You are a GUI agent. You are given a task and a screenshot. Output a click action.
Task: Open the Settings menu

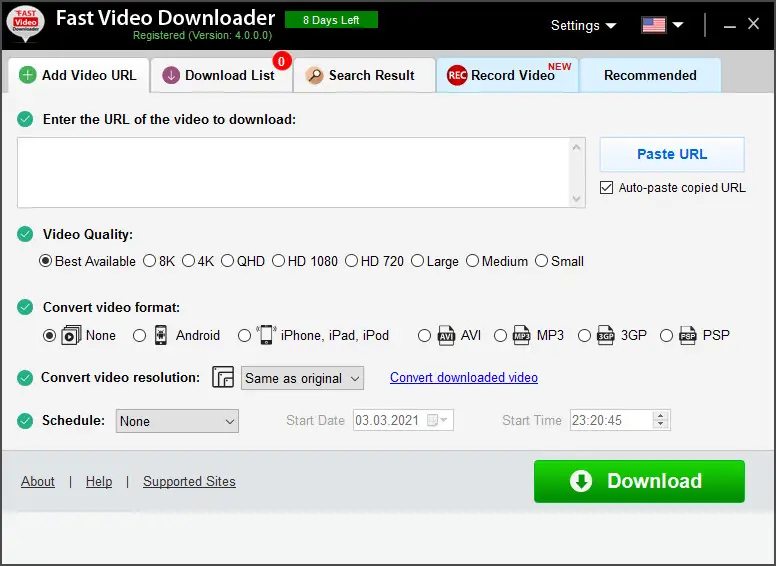coord(583,25)
